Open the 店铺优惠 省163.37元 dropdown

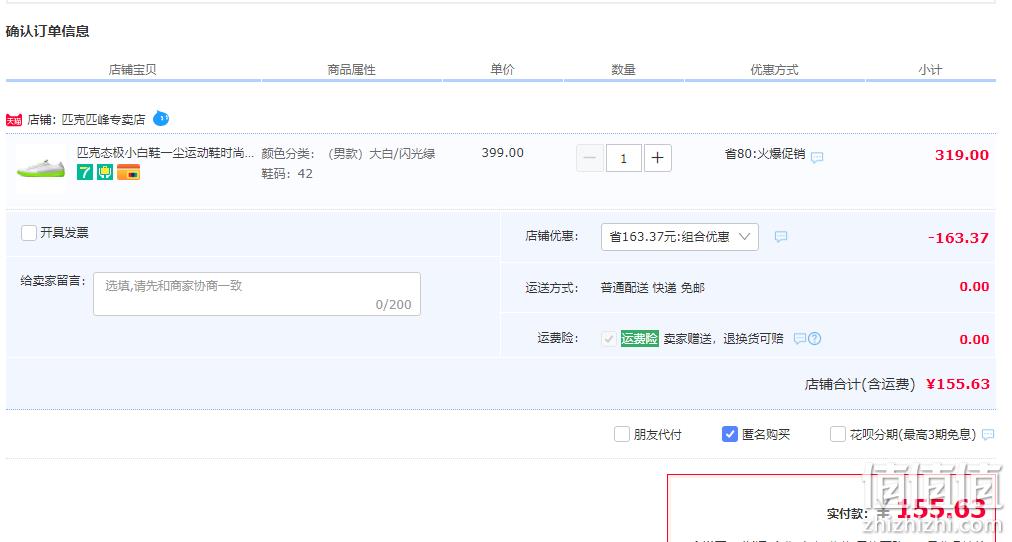point(680,237)
